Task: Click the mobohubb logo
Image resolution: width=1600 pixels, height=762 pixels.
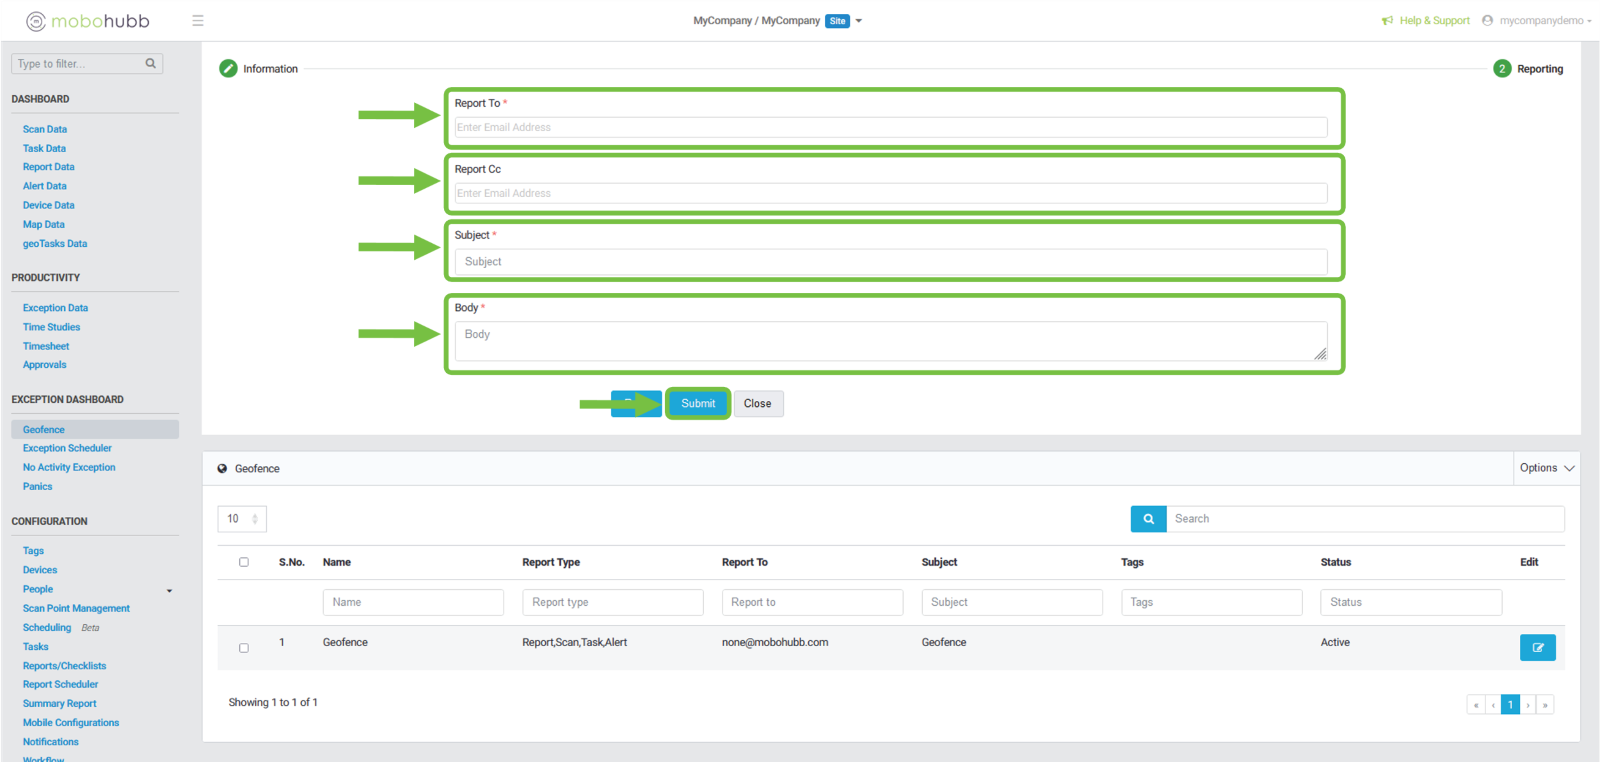Action: [88, 21]
